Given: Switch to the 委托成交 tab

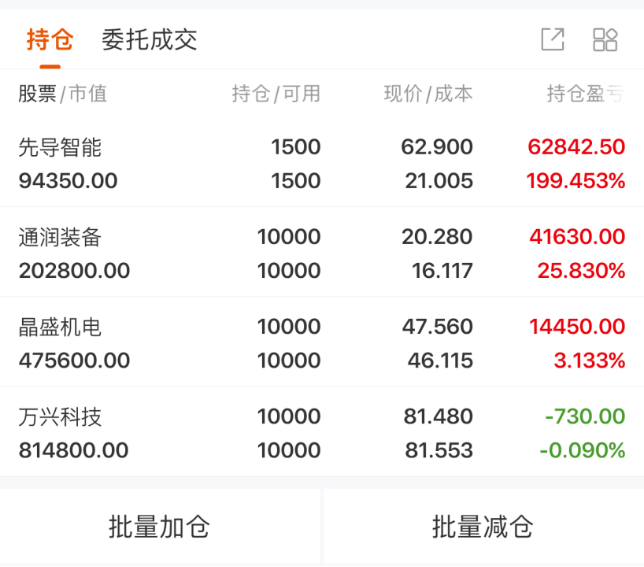Looking at the screenshot, I should click(150, 39).
